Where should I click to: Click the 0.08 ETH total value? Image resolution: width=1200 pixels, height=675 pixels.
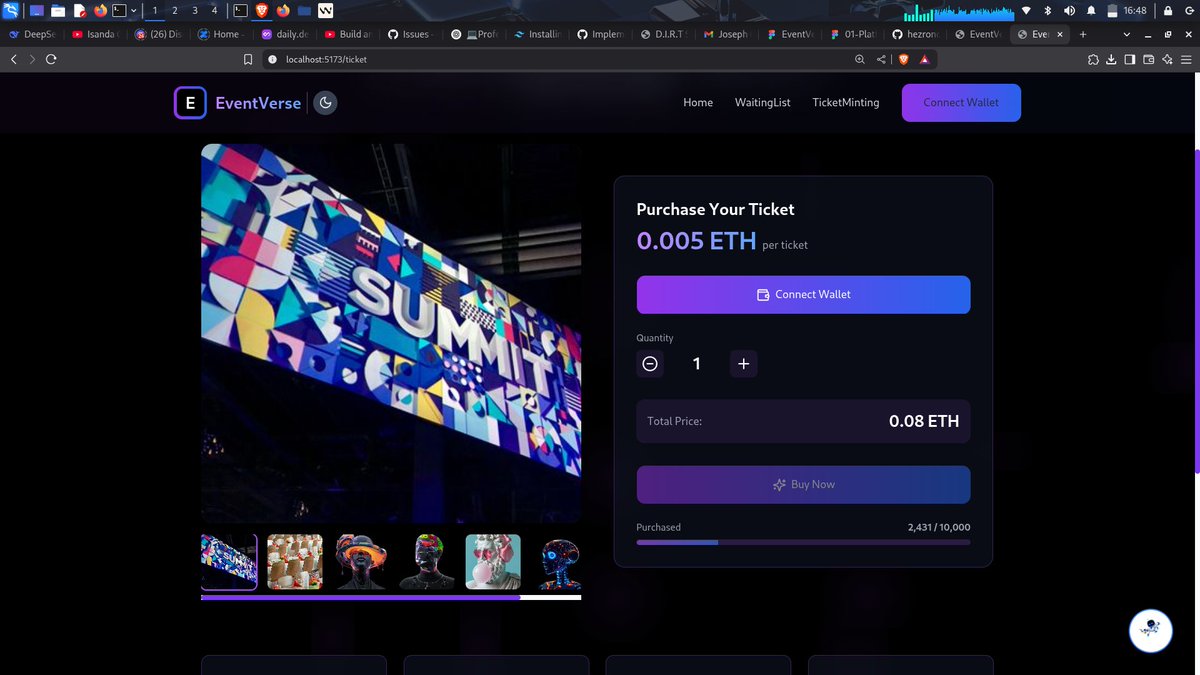click(924, 421)
